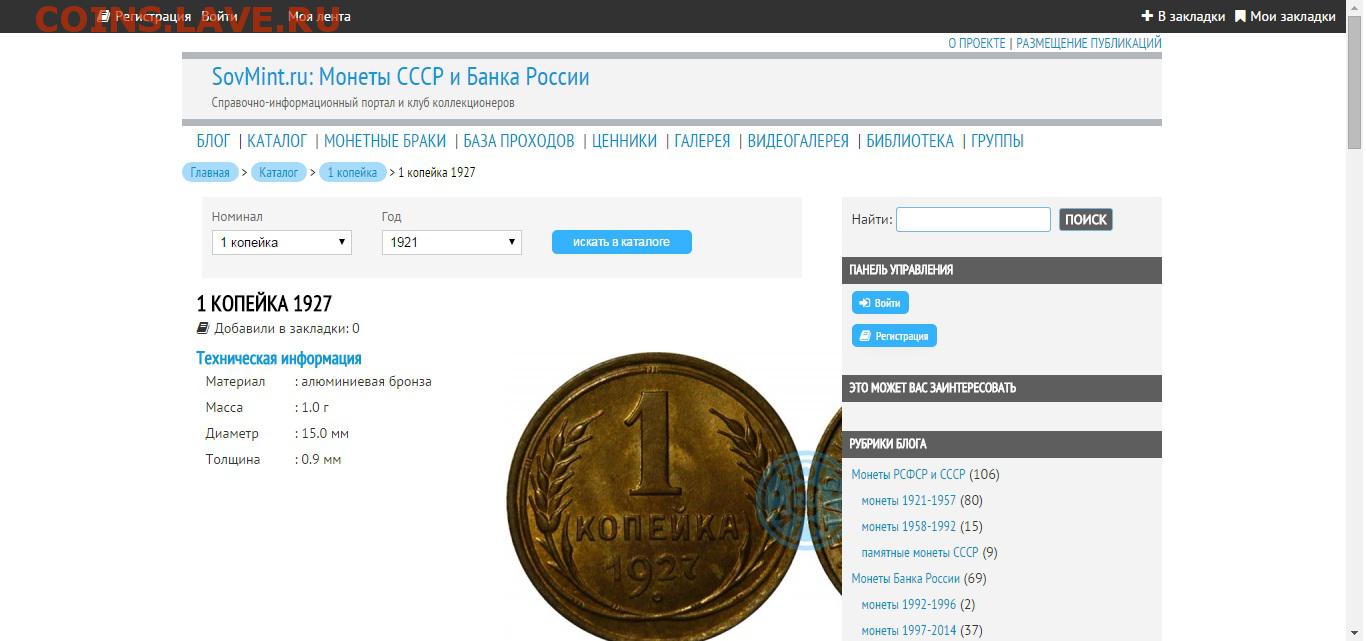Open памятные монеты СССР blog category
This screenshot has height=641, width=1366.
tap(919, 552)
